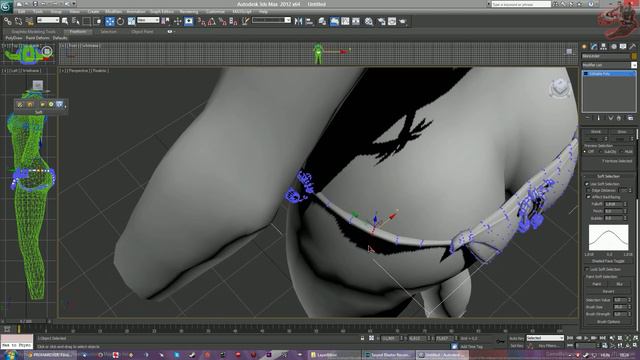The image size is (640, 360).
Task: Toggle Affect Backfacing checkbox
Action: click(589, 197)
